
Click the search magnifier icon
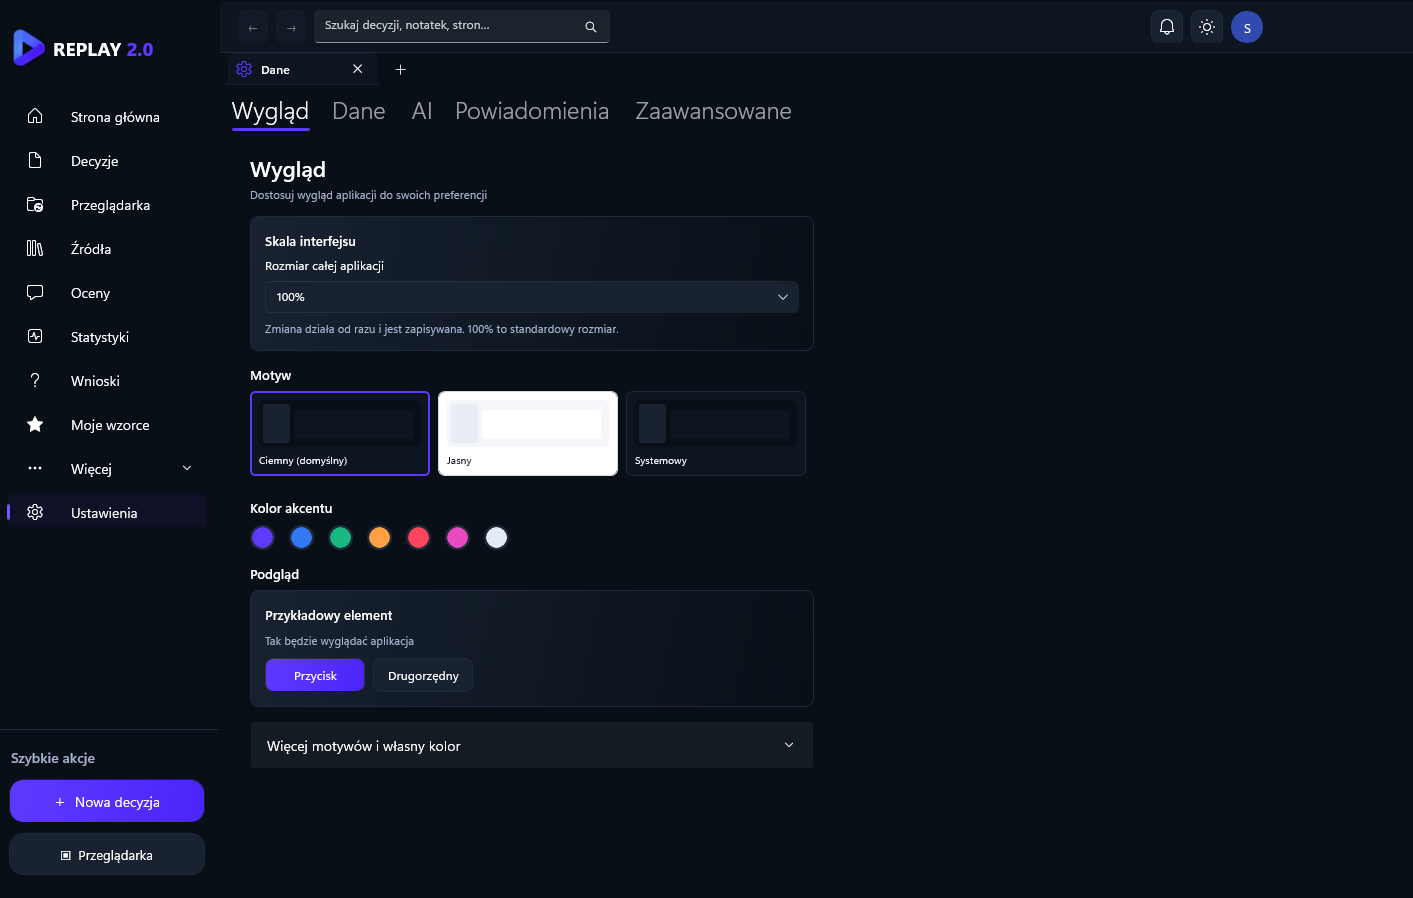(591, 27)
